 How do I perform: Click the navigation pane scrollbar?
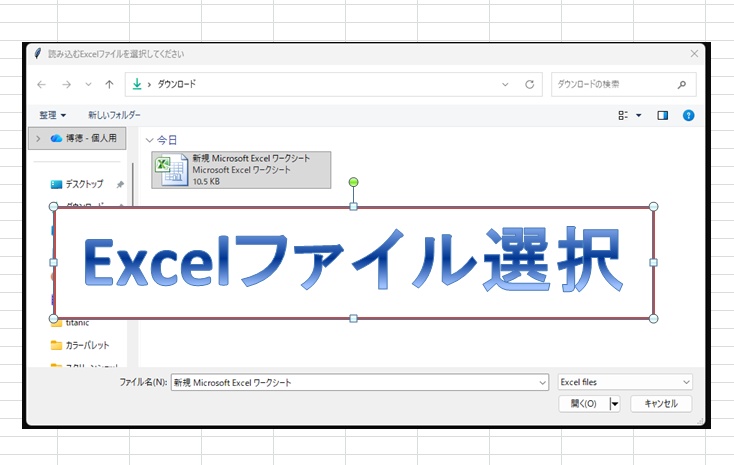pyautogui.click(x=133, y=185)
